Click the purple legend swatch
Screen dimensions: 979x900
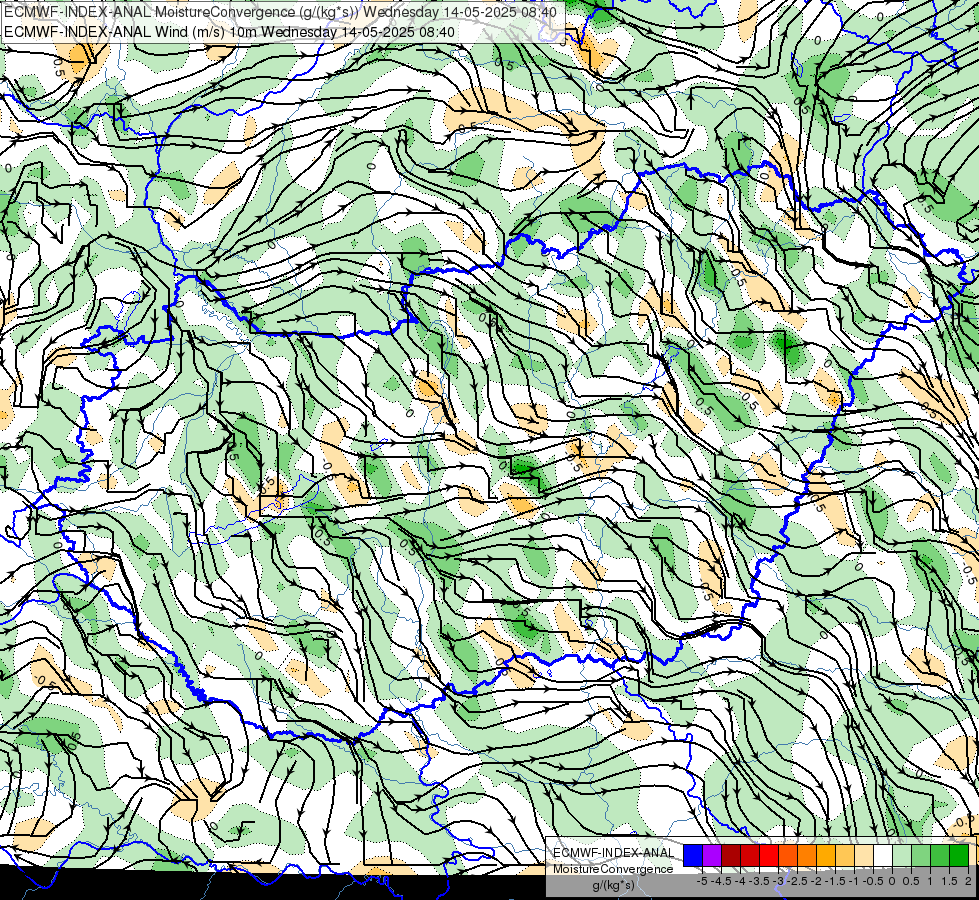click(x=712, y=856)
